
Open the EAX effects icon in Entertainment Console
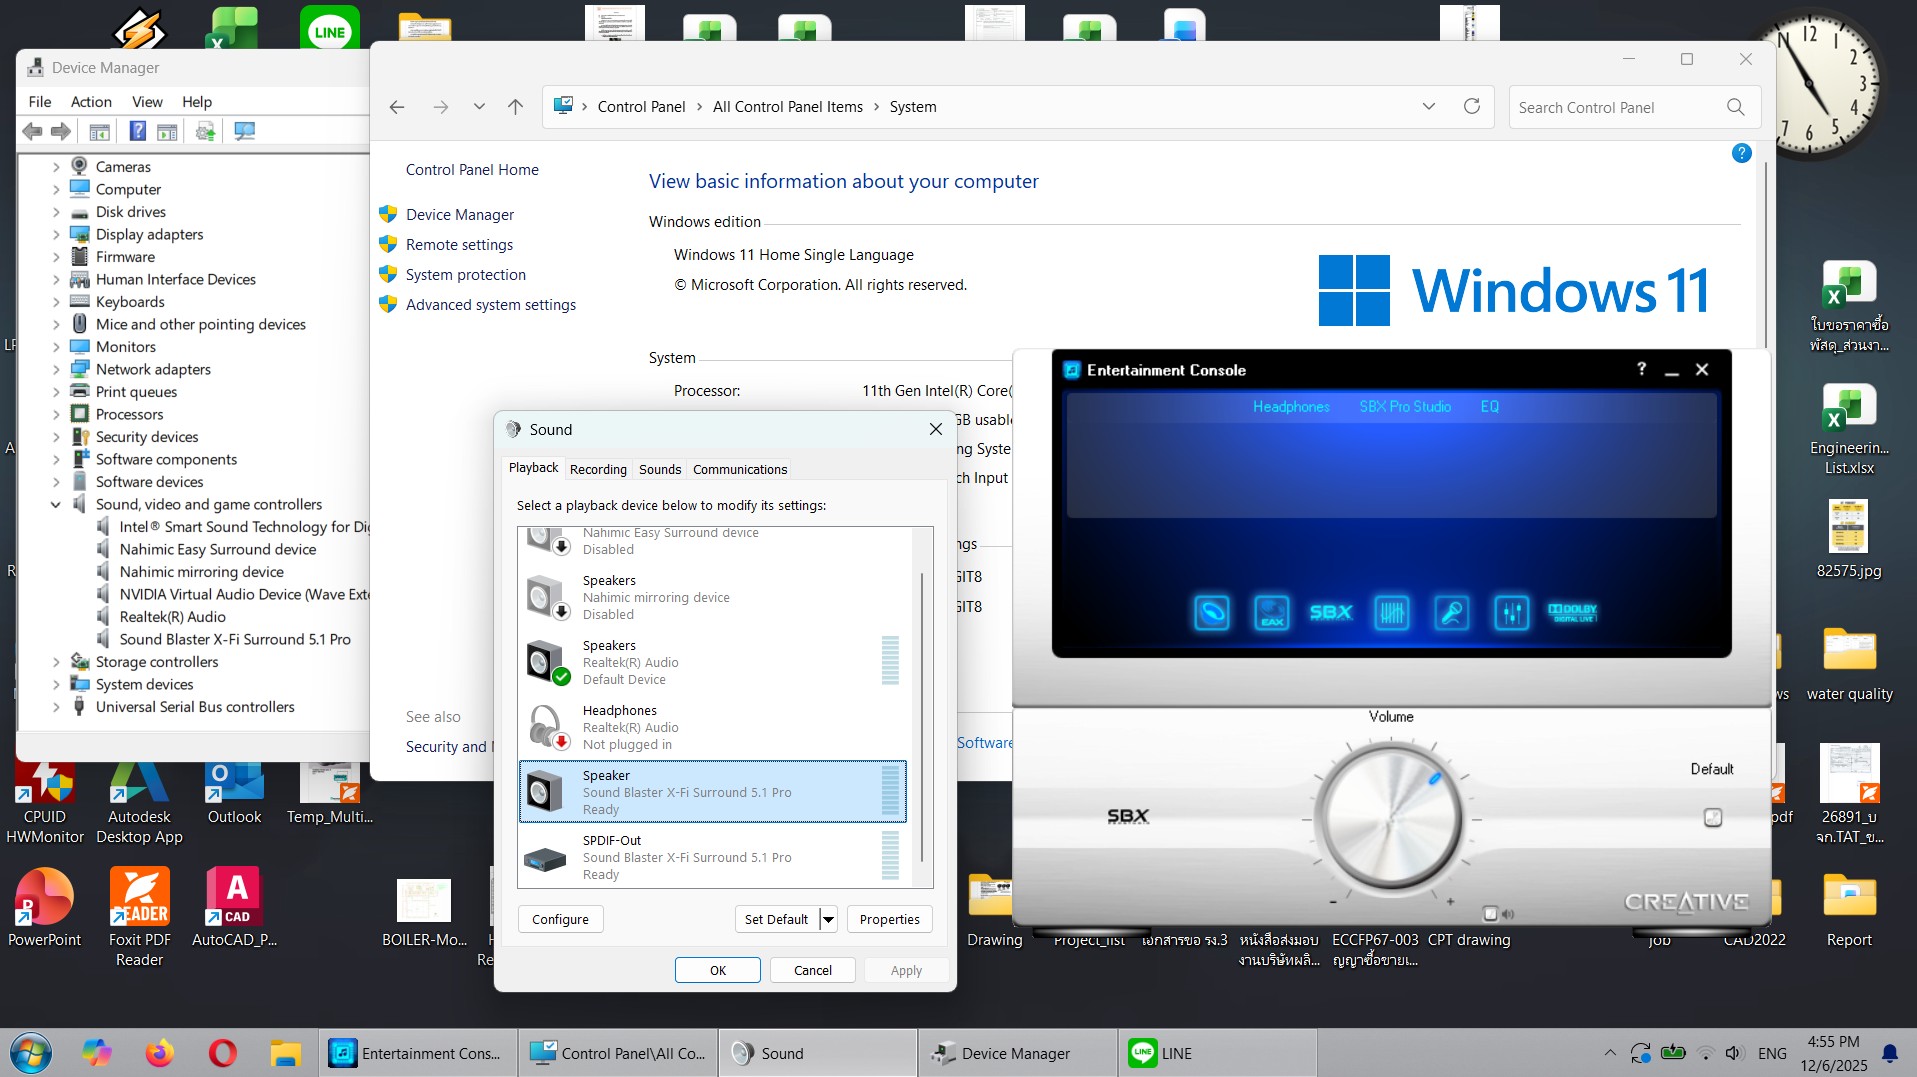click(1271, 612)
